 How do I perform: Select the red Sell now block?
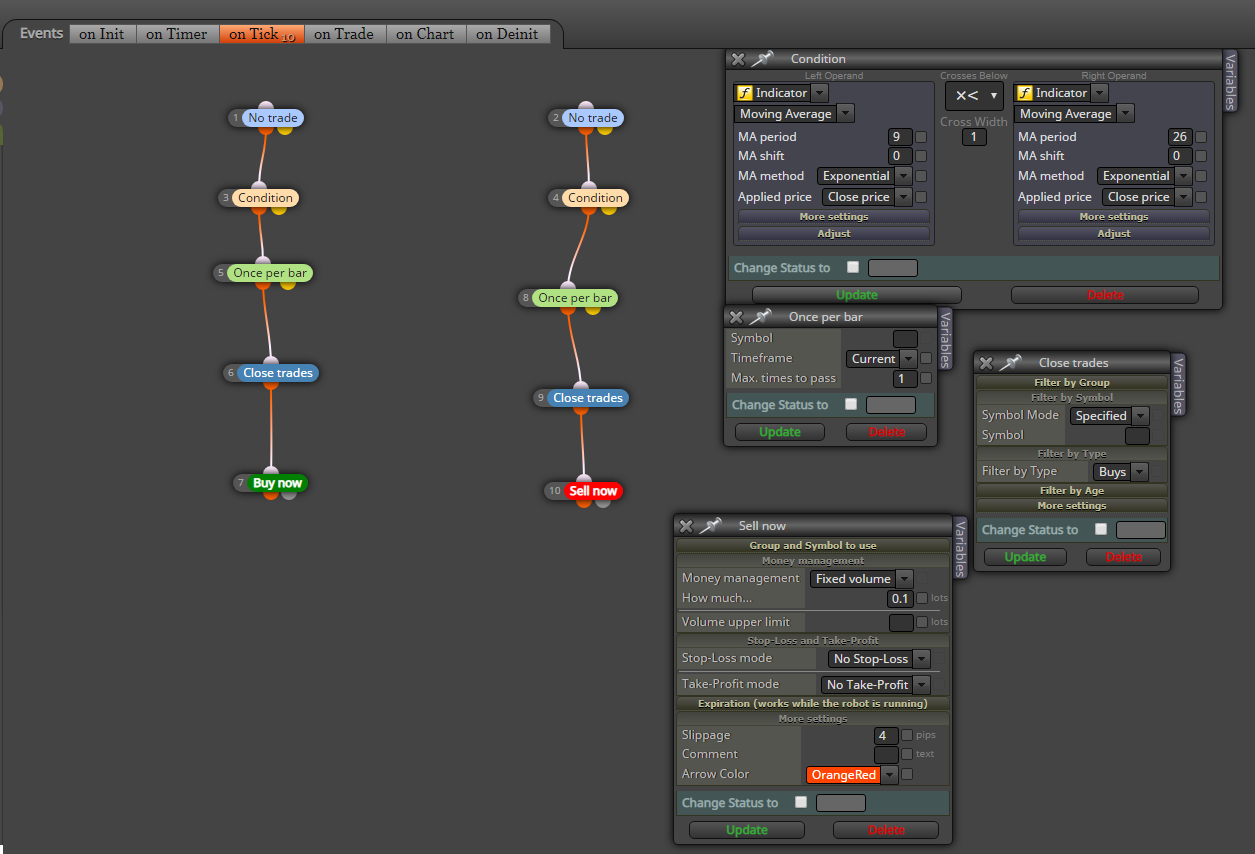593,491
